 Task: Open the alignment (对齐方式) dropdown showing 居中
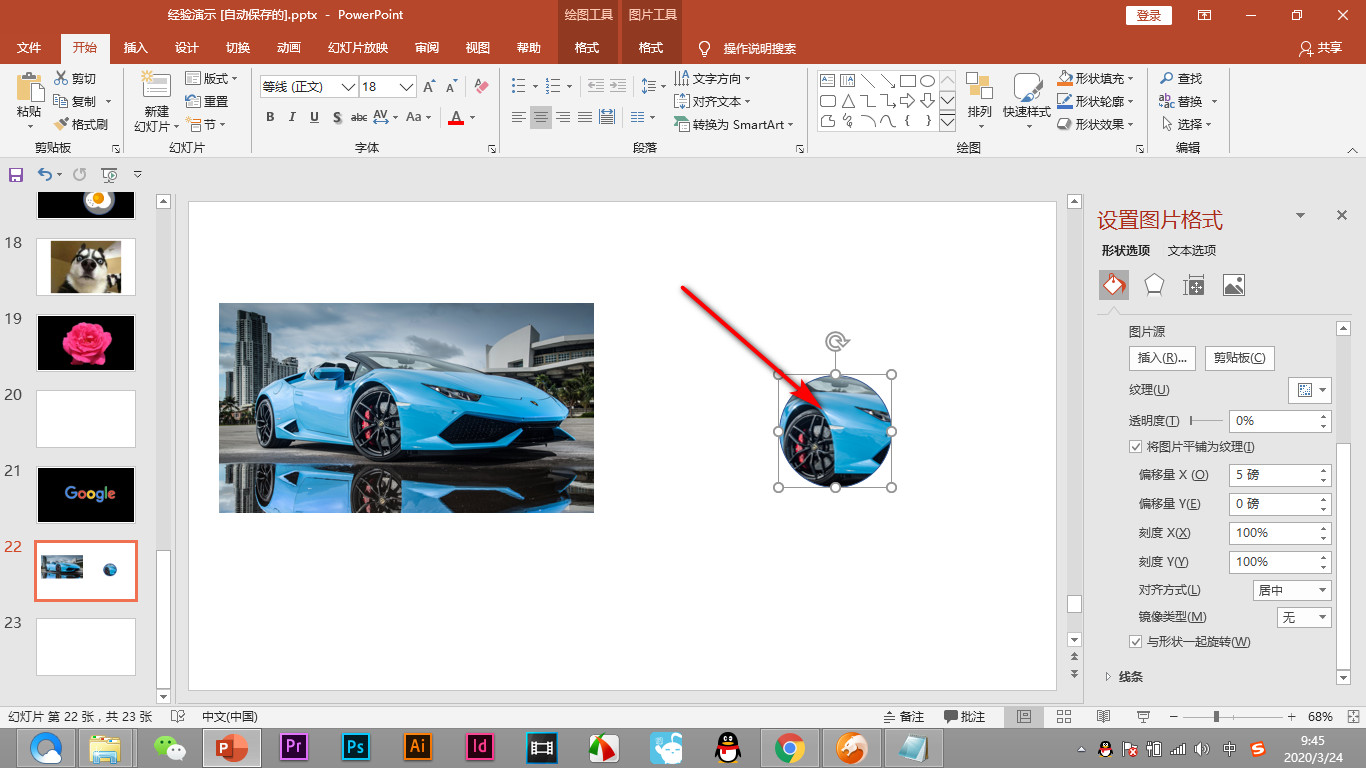click(1292, 590)
